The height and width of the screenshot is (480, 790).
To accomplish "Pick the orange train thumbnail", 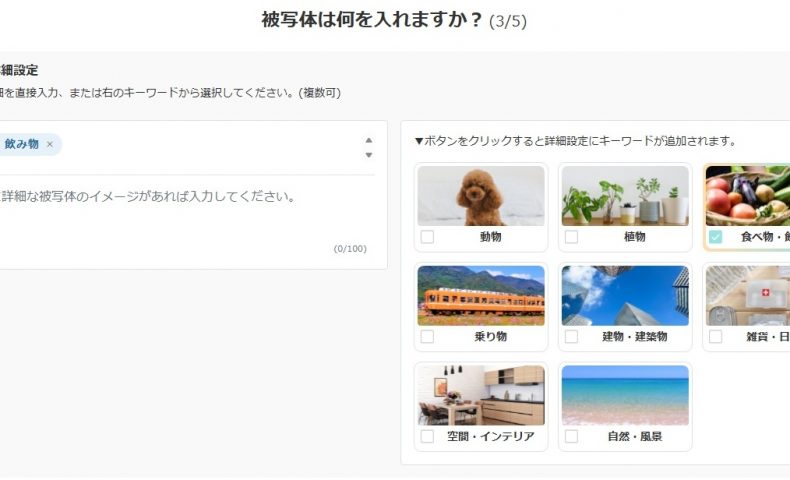I will (x=481, y=295).
